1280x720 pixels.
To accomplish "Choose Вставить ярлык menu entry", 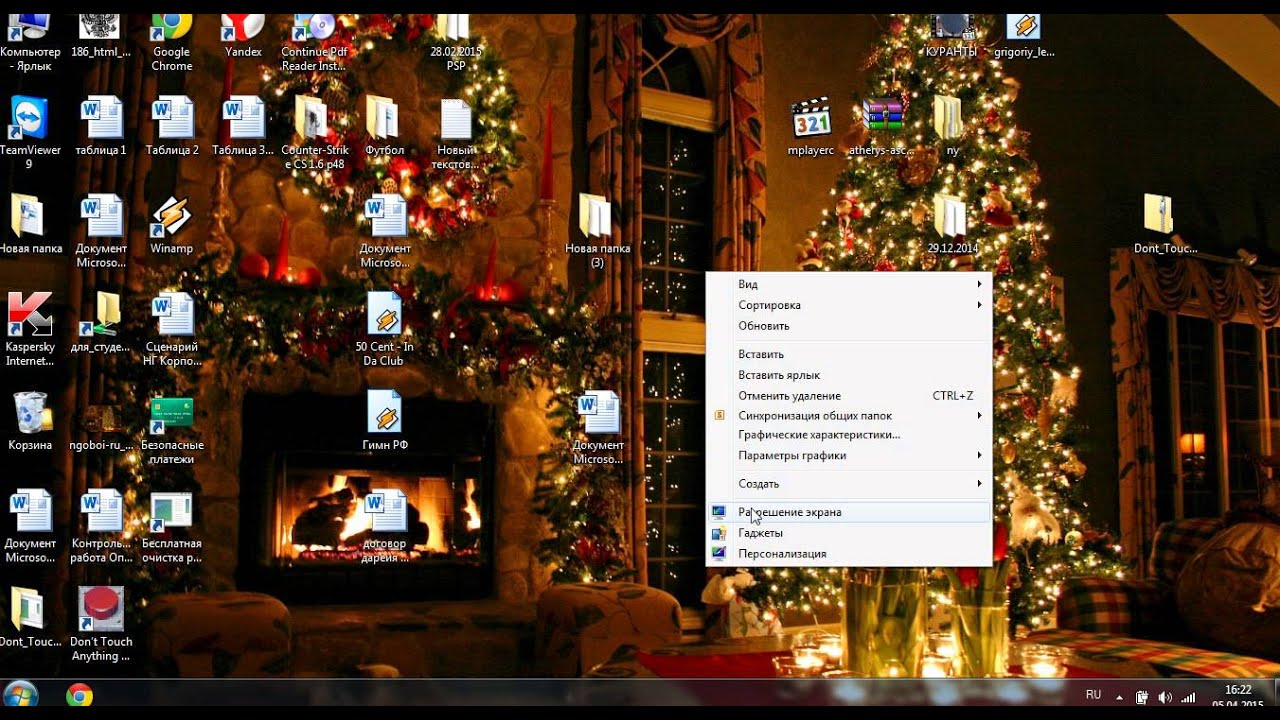I will 849,375.
